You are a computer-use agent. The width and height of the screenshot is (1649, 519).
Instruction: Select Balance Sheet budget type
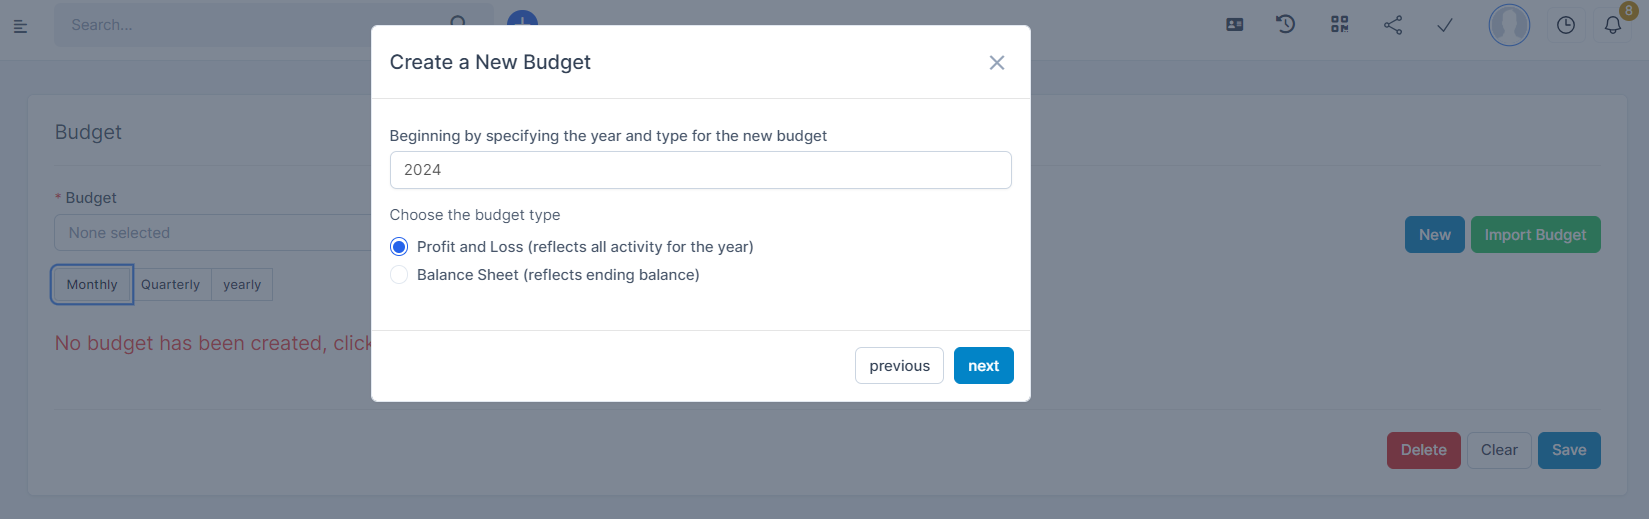pyautogui.click(x=399, y=275)
